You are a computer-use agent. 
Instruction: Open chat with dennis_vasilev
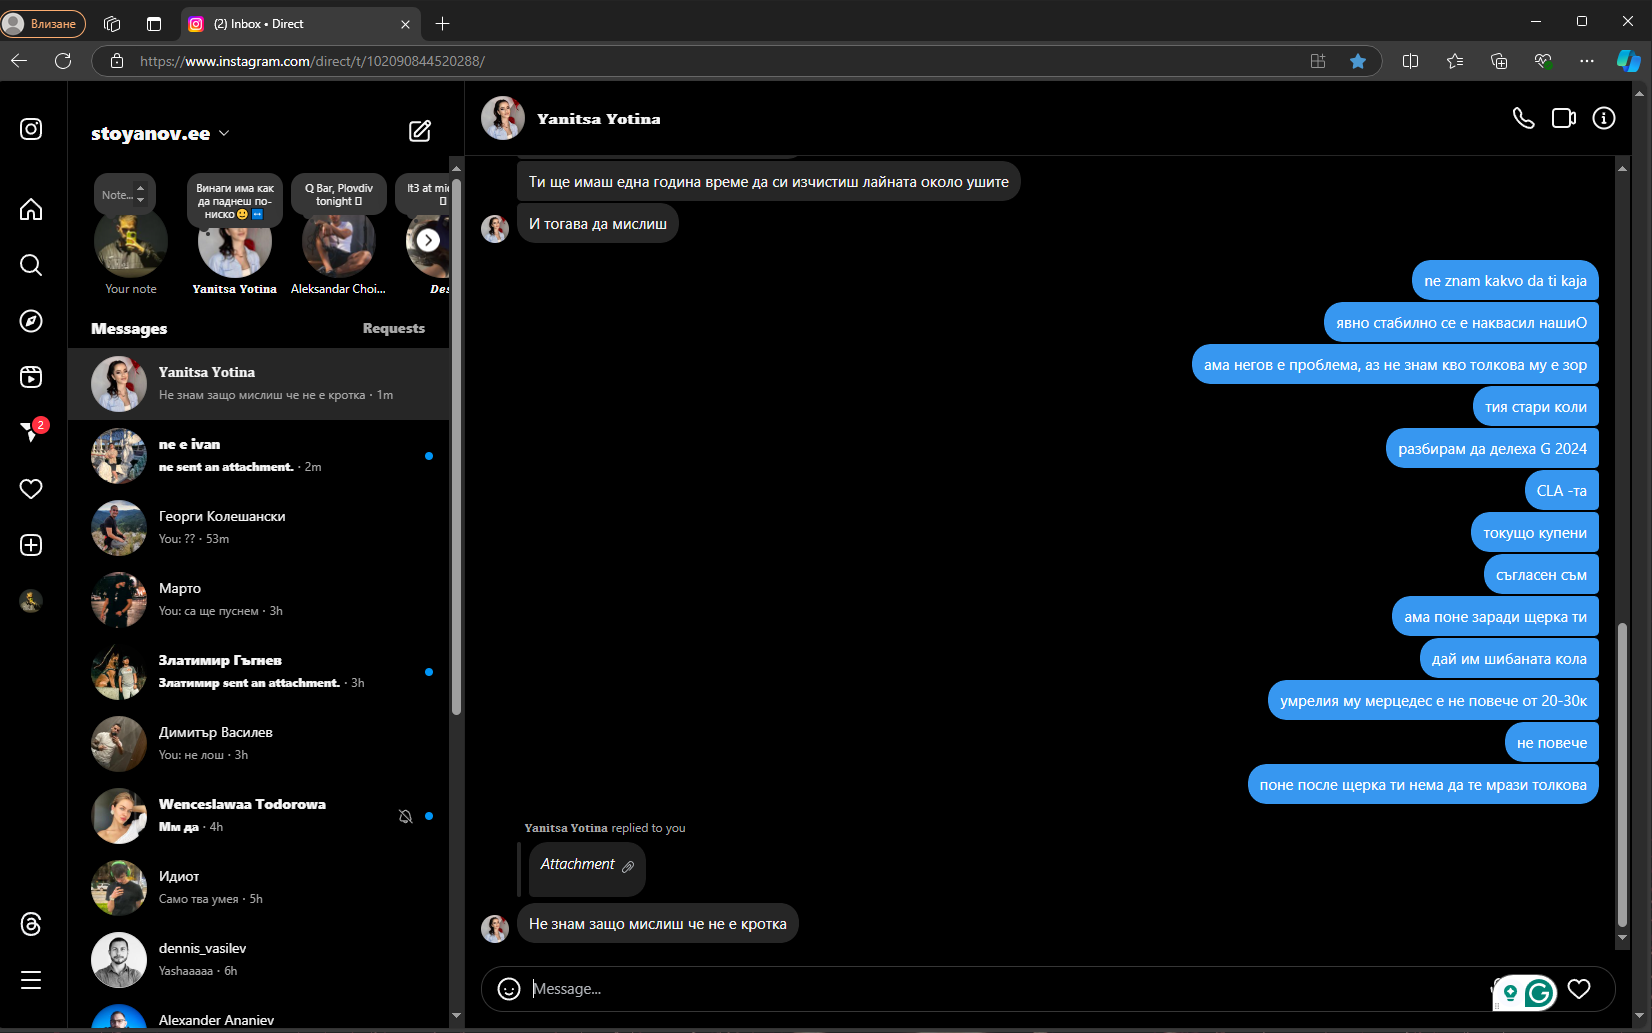(x=259, y=960)
